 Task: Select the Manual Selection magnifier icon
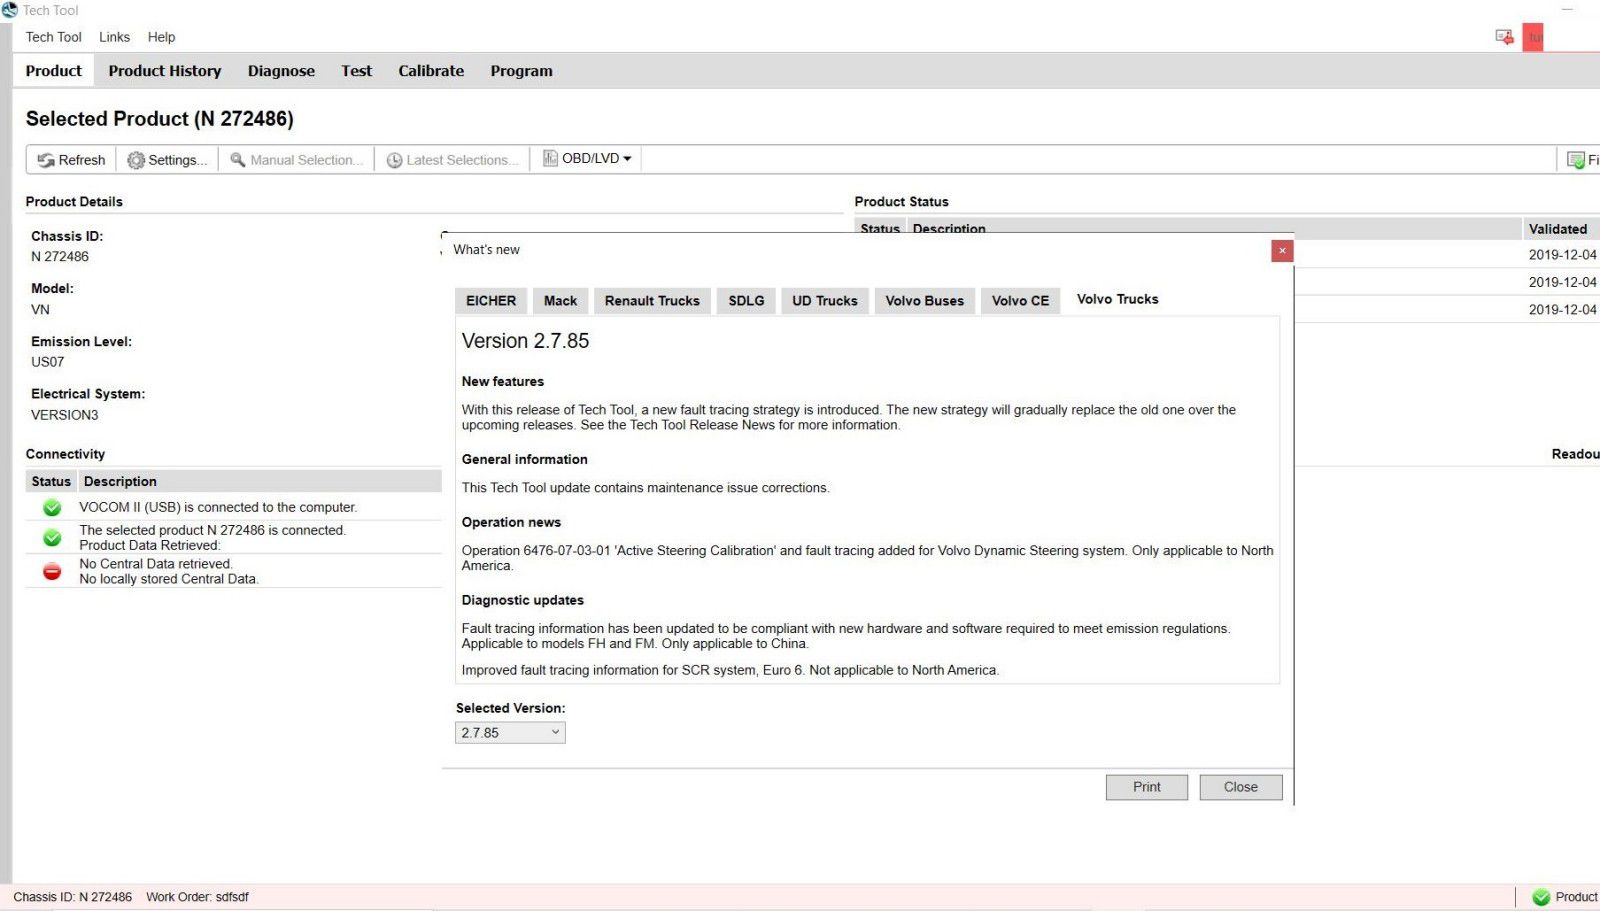[x=237, y=159]
